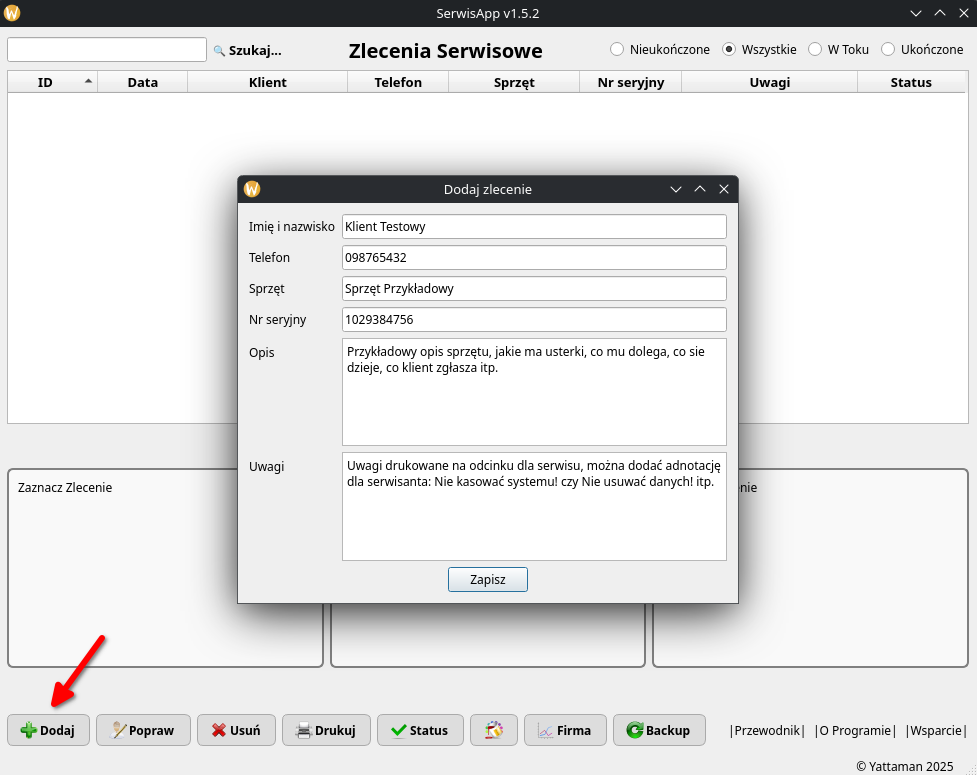
Task: Sort by the ID column header arrow
Action: (88, 81)
